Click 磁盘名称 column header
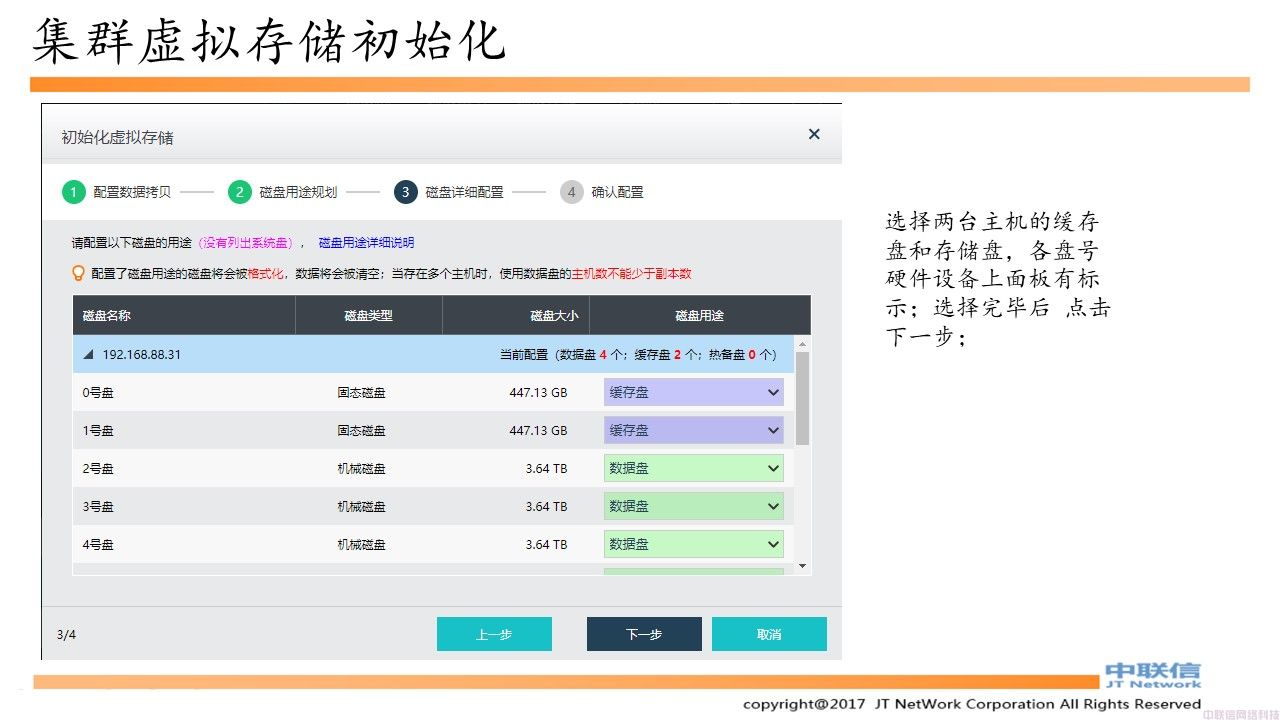Viewport: 1280px width, 720px height. [184, 315]
